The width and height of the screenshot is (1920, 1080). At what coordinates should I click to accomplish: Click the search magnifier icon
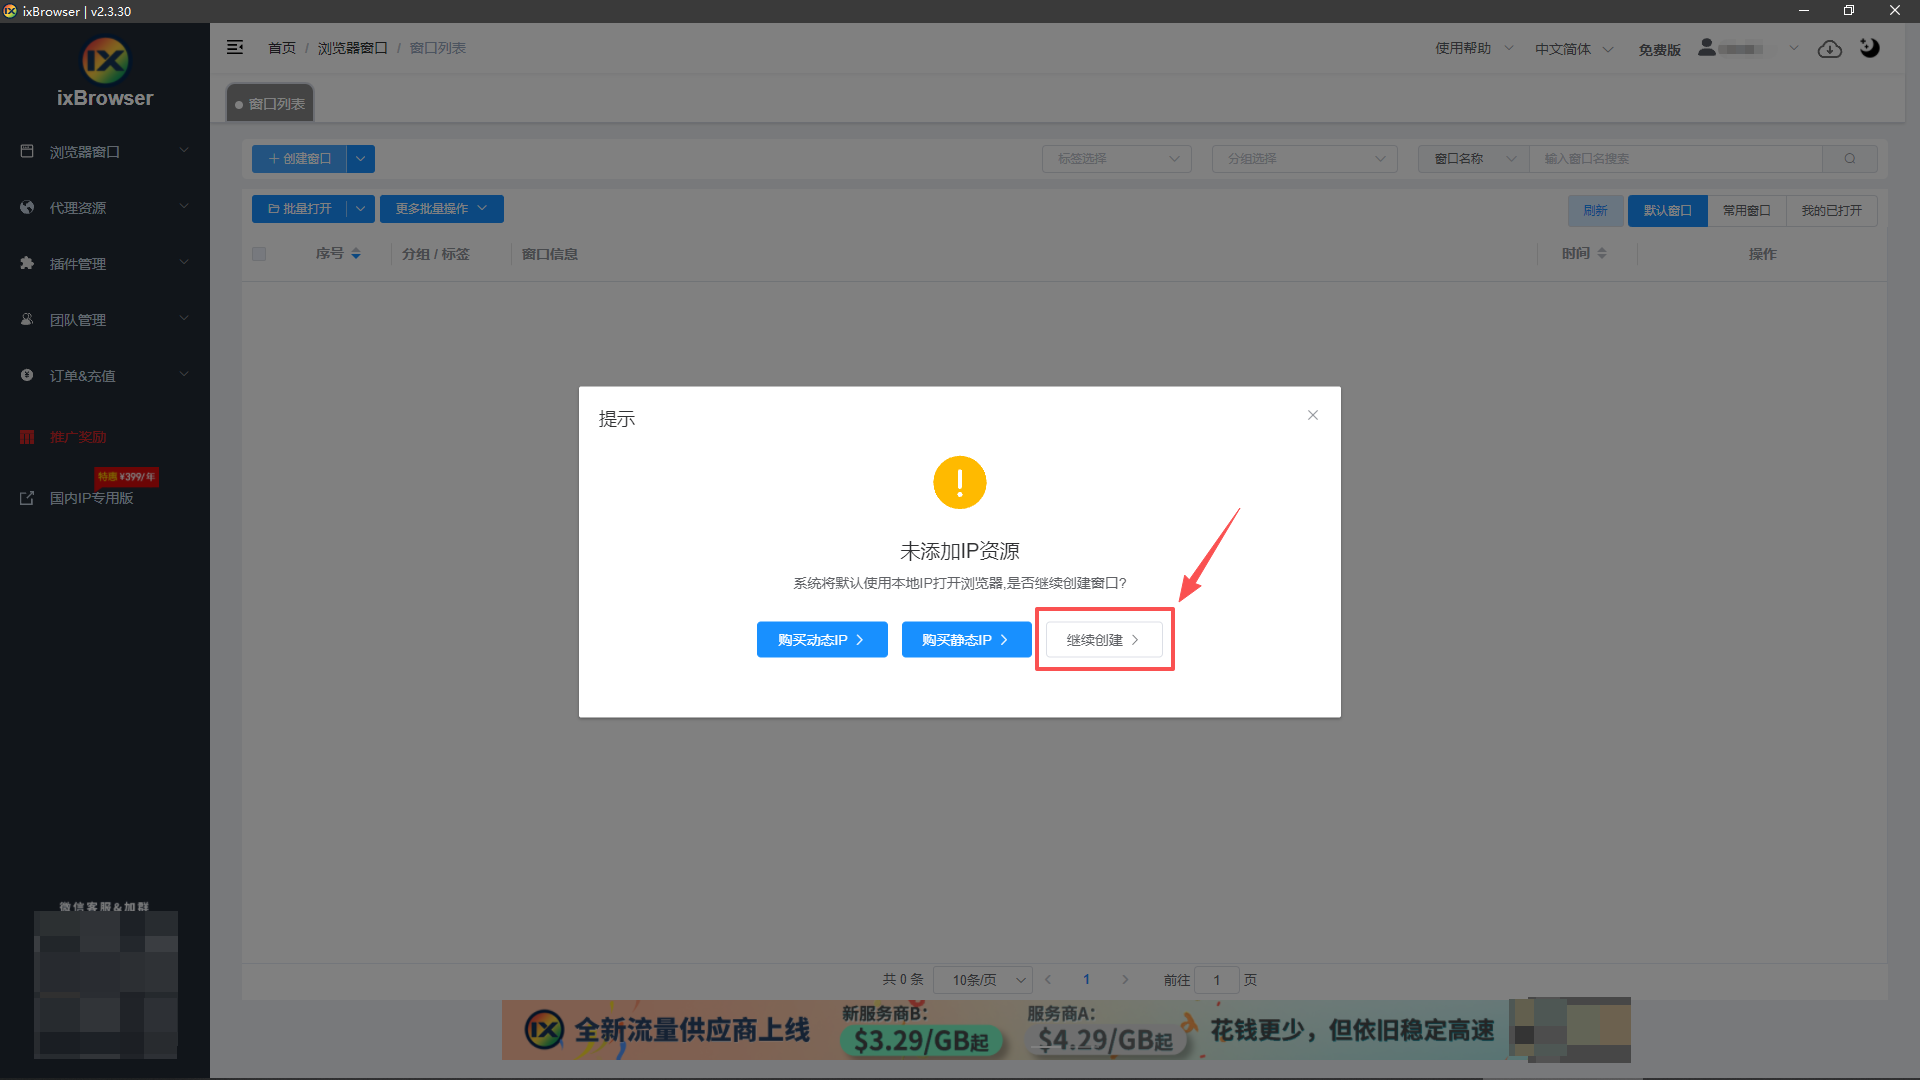coord(1850,158)
